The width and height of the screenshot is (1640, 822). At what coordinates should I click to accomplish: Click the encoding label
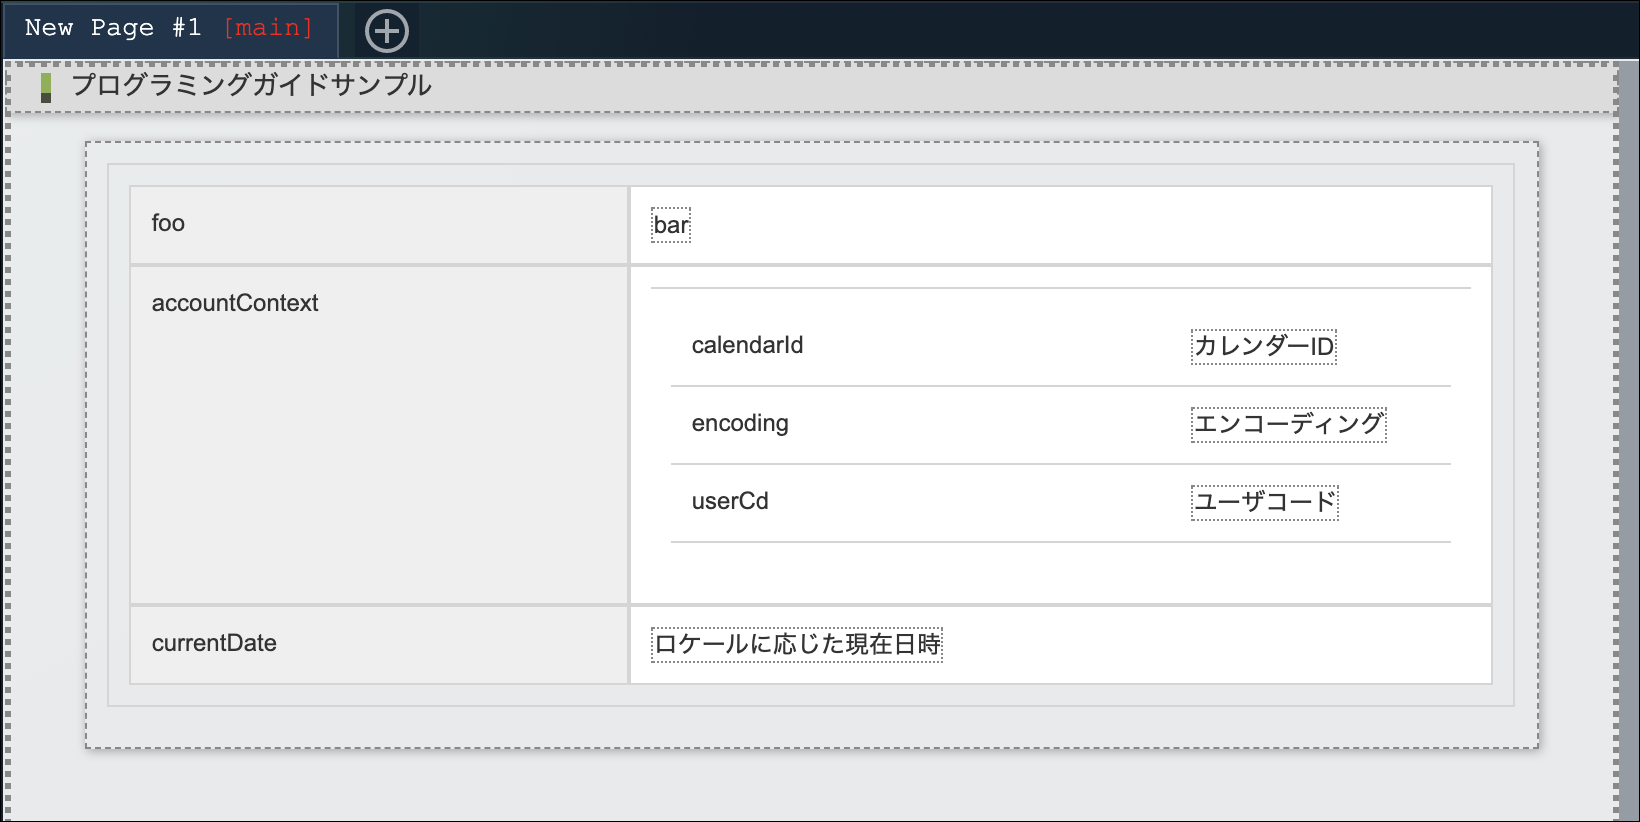pyautogui.click(x=740, y=423)
